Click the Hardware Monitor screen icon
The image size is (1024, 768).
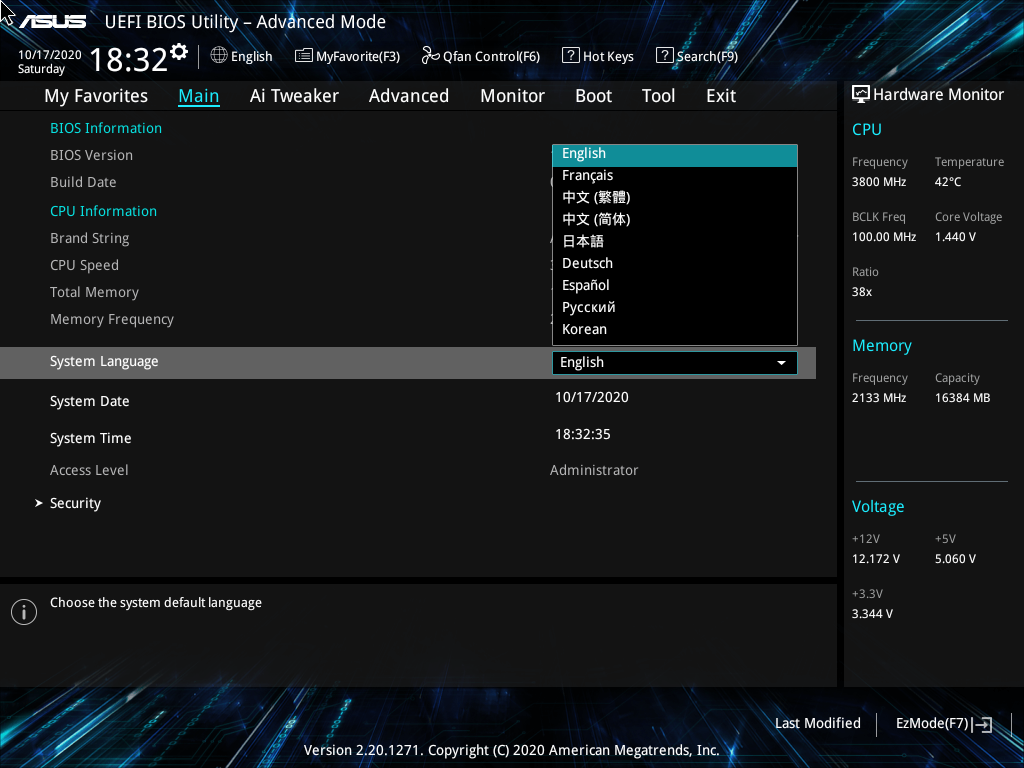tap(861, 95)
